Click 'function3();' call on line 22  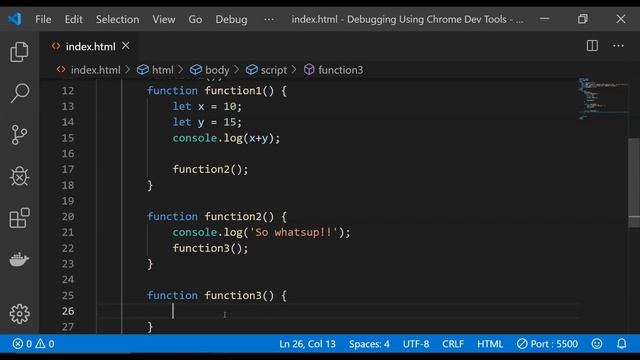210,248
